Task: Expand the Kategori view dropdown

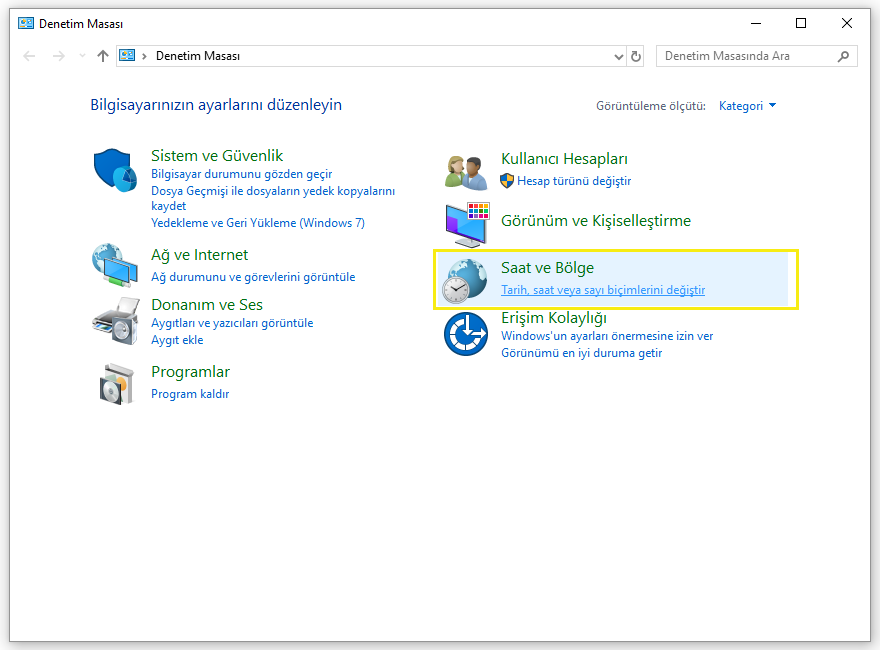Action: (x=747, y=106)
